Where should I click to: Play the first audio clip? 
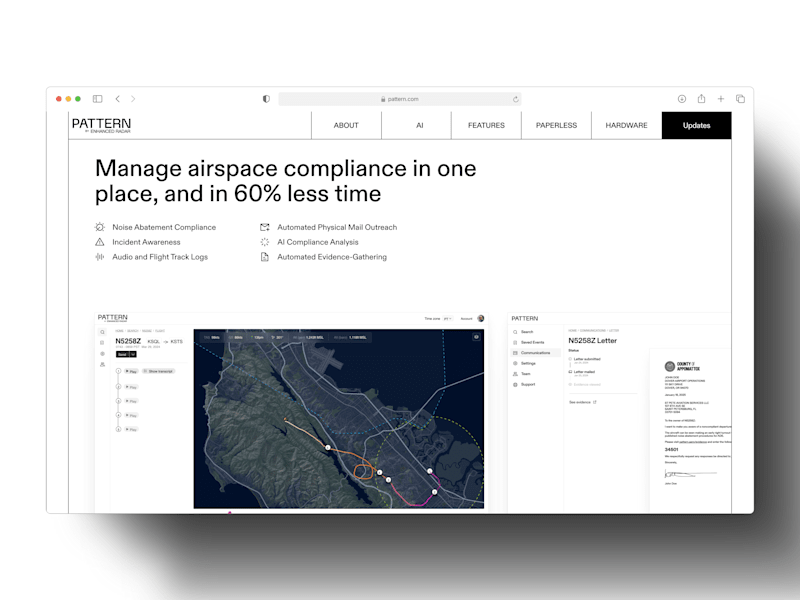(x=132, y=371)
